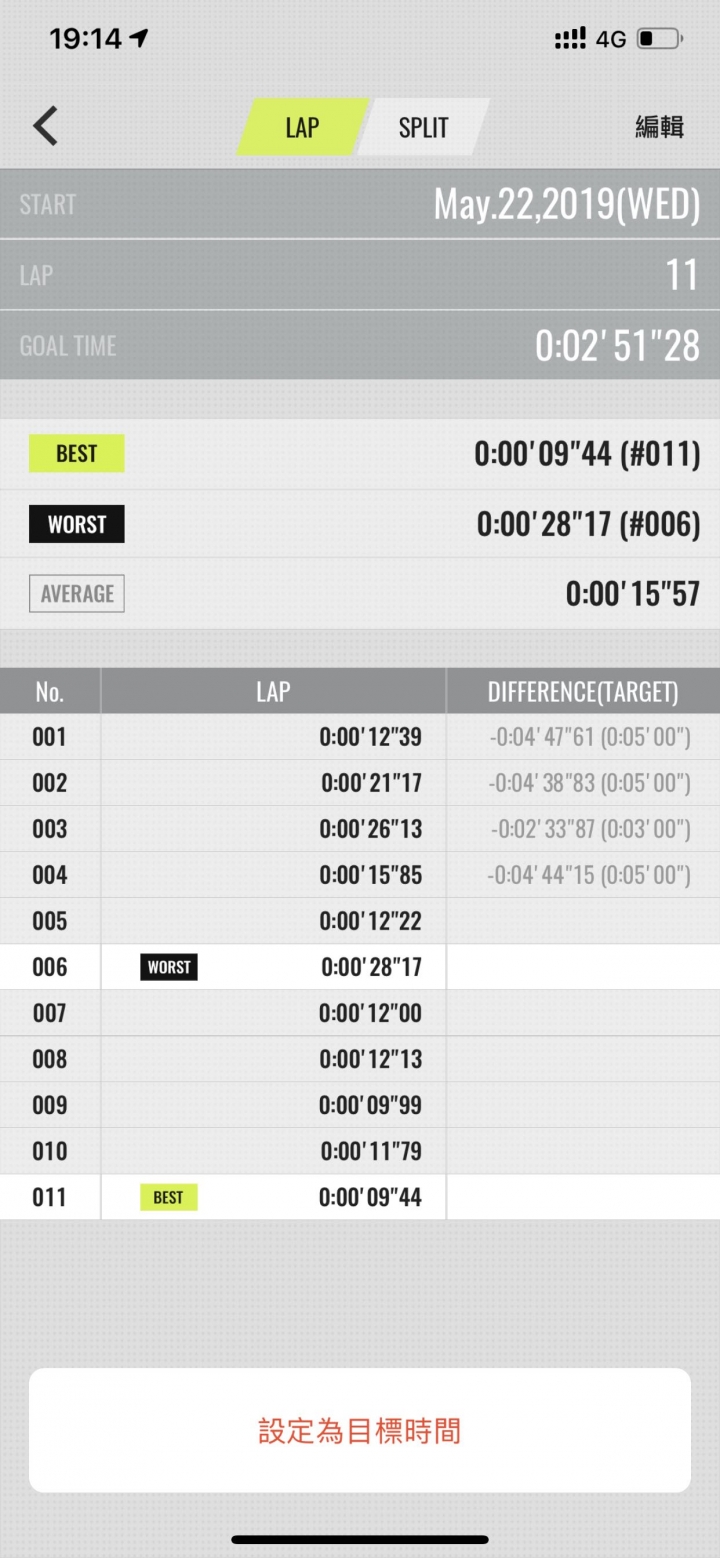Tap the WORST tag on lap 006
Screen dimensions: 720x1558
(x=169, y=967)
